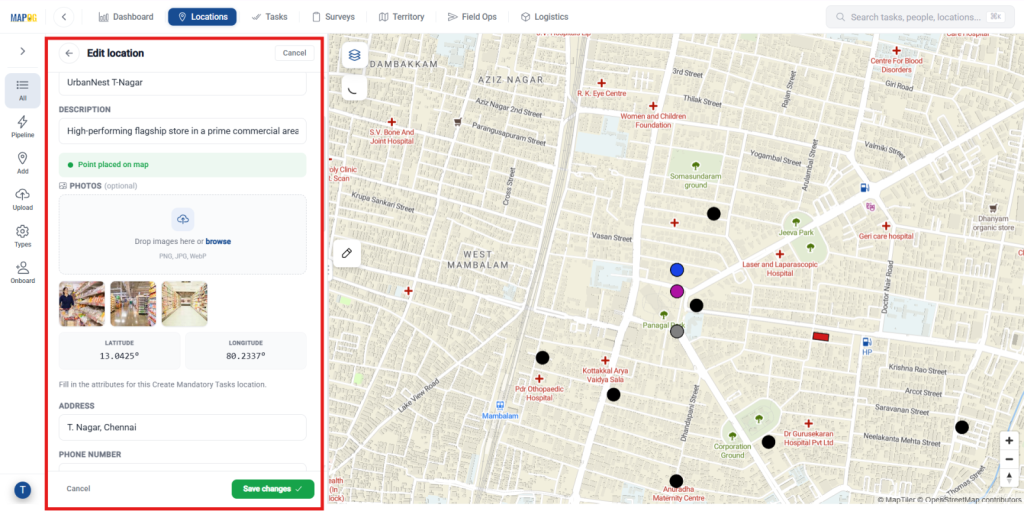Activate the pencil edit tool on map
The width and height of the screenshot is (1024, 511).
point(347,253)
